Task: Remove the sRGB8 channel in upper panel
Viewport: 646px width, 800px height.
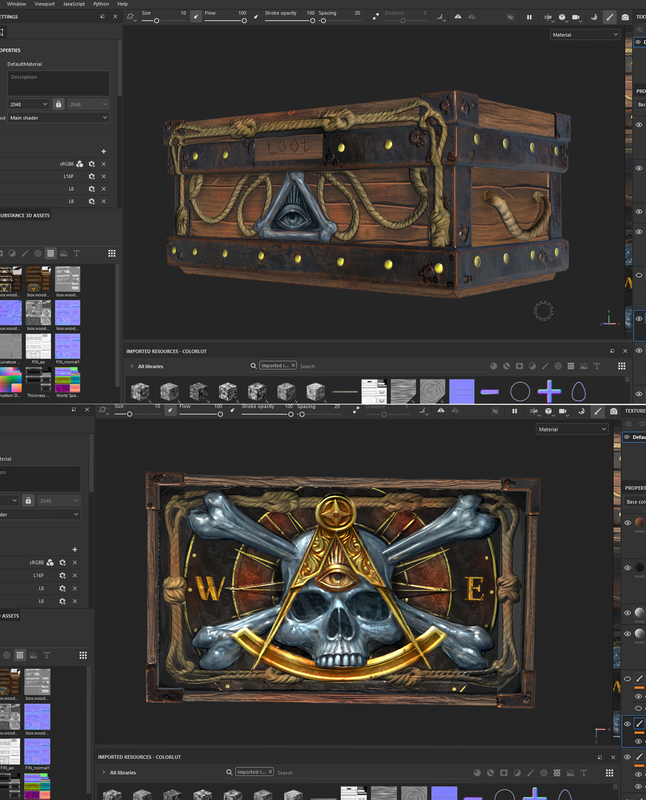Action: [x=104, y=164]
